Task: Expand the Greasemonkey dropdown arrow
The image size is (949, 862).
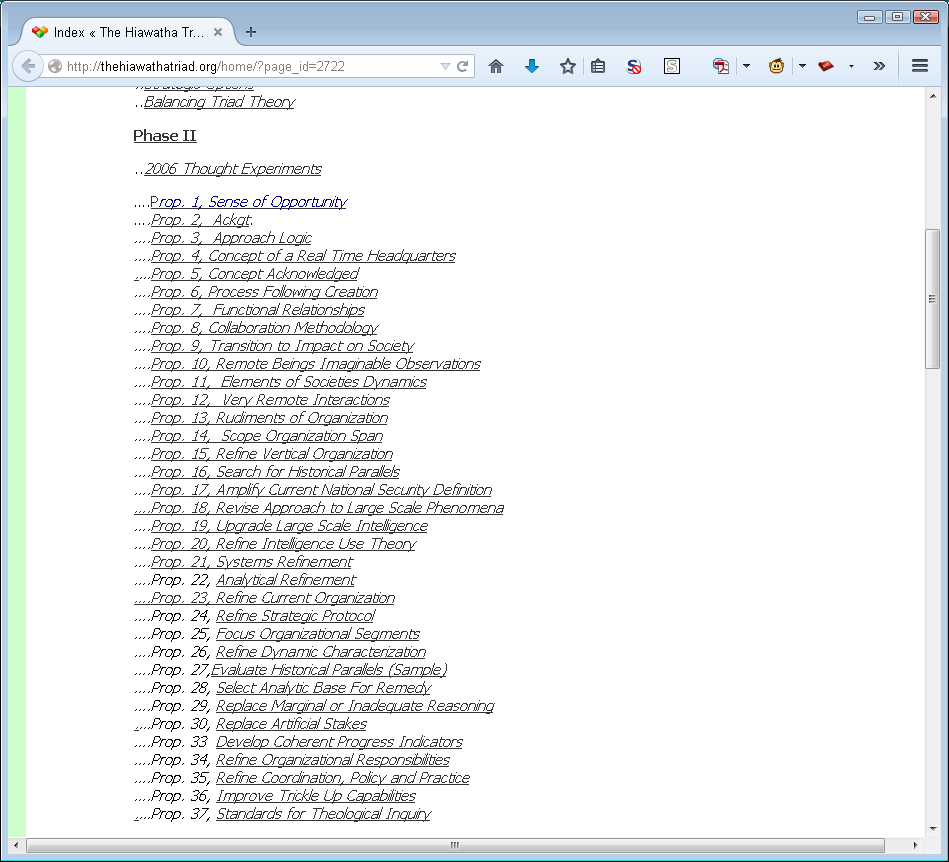Action: [802, 66]
